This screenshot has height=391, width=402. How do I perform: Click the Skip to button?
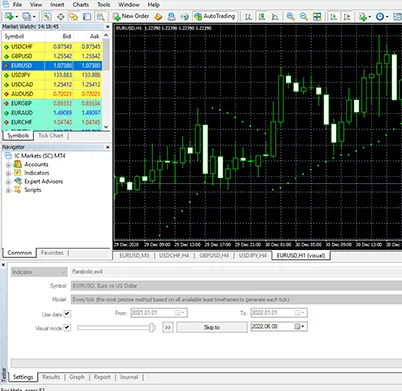click(212, 327)
